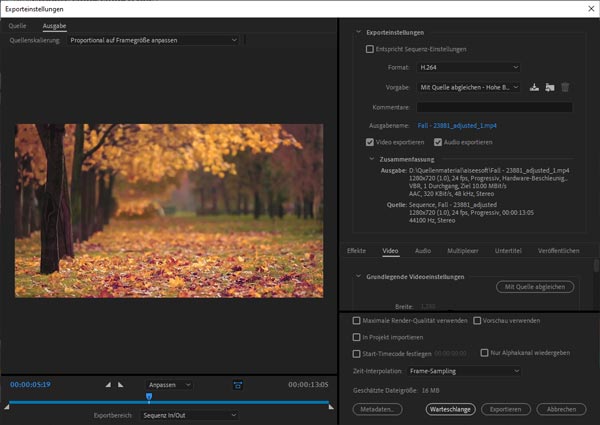The image size is (600, 425).
Task: Check 'Vorschau verwenden' option
Action: coord(477,321)
